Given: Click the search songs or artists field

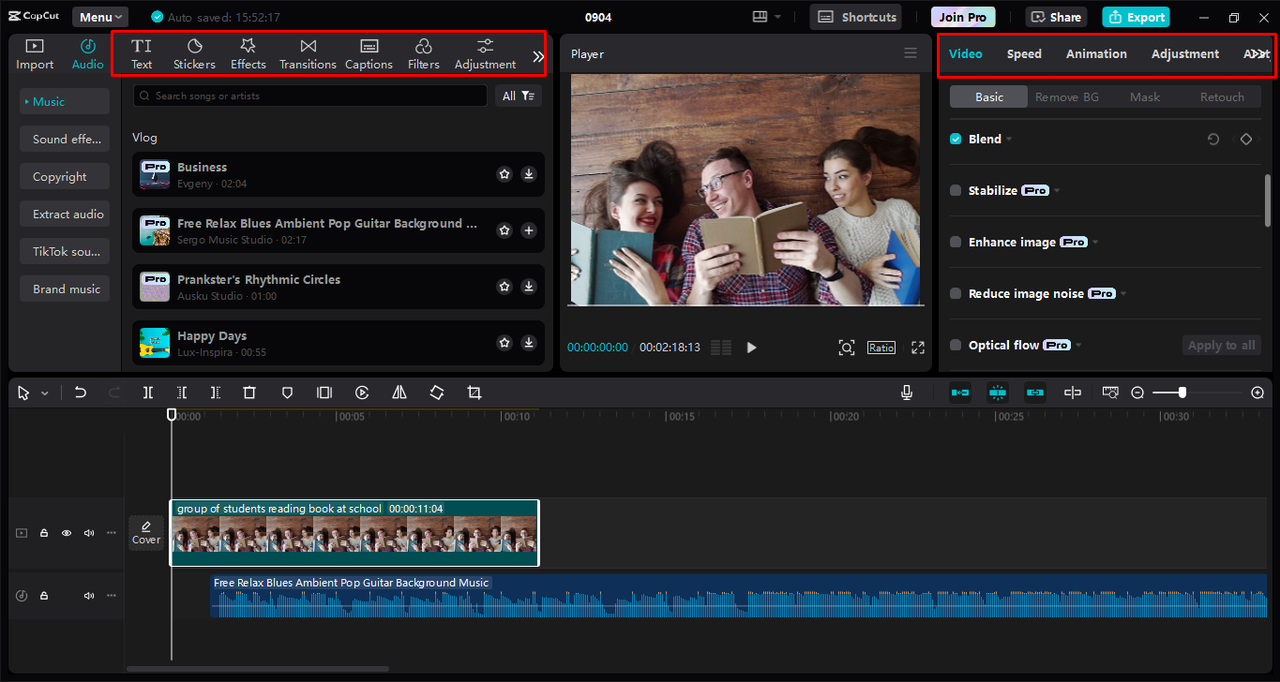Looking at the screenshot, I should click(x=310, y=96).
